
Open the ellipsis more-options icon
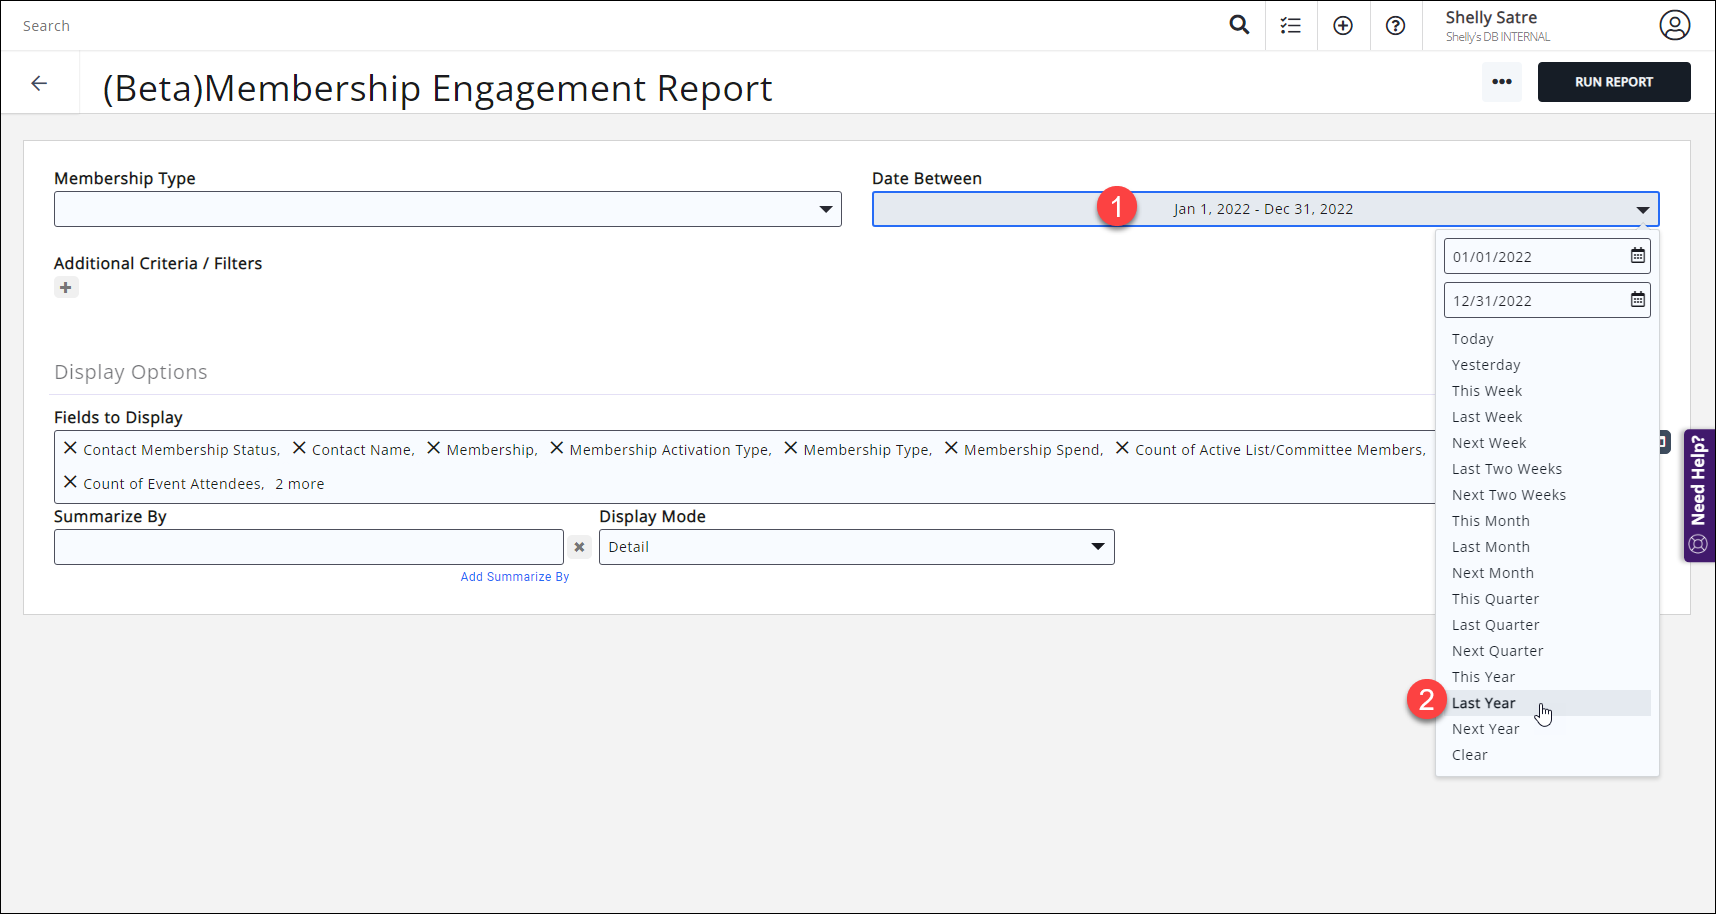pos(1501,82)
